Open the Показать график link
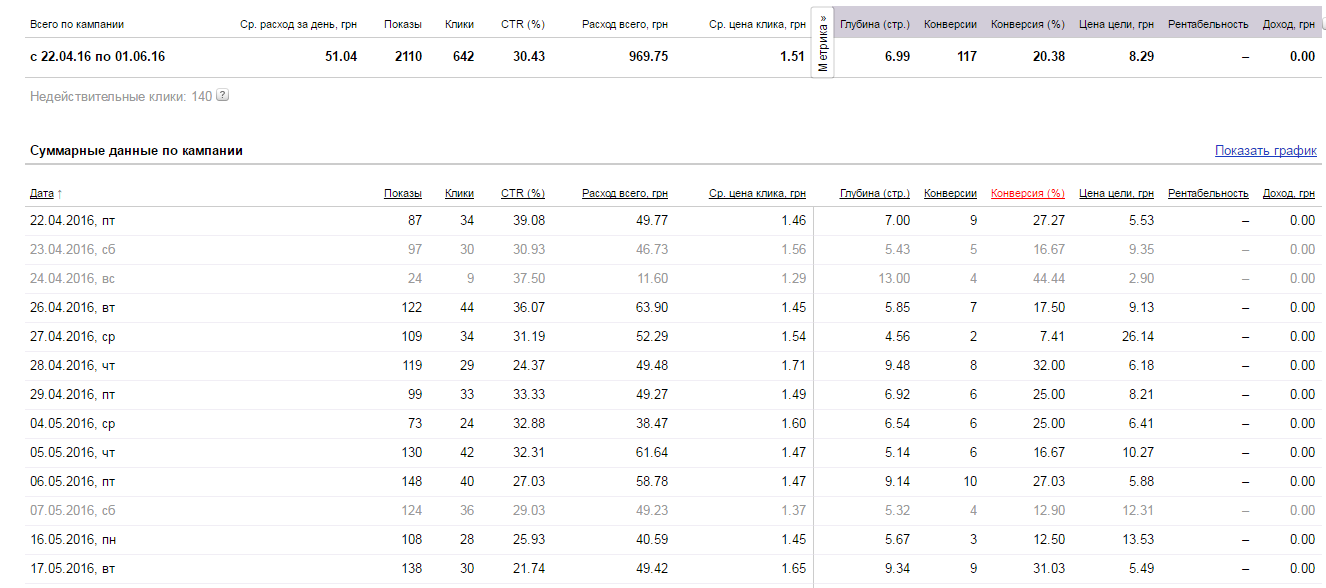The height and width of the screenshot is (588, 1326). coord(1265,151)
